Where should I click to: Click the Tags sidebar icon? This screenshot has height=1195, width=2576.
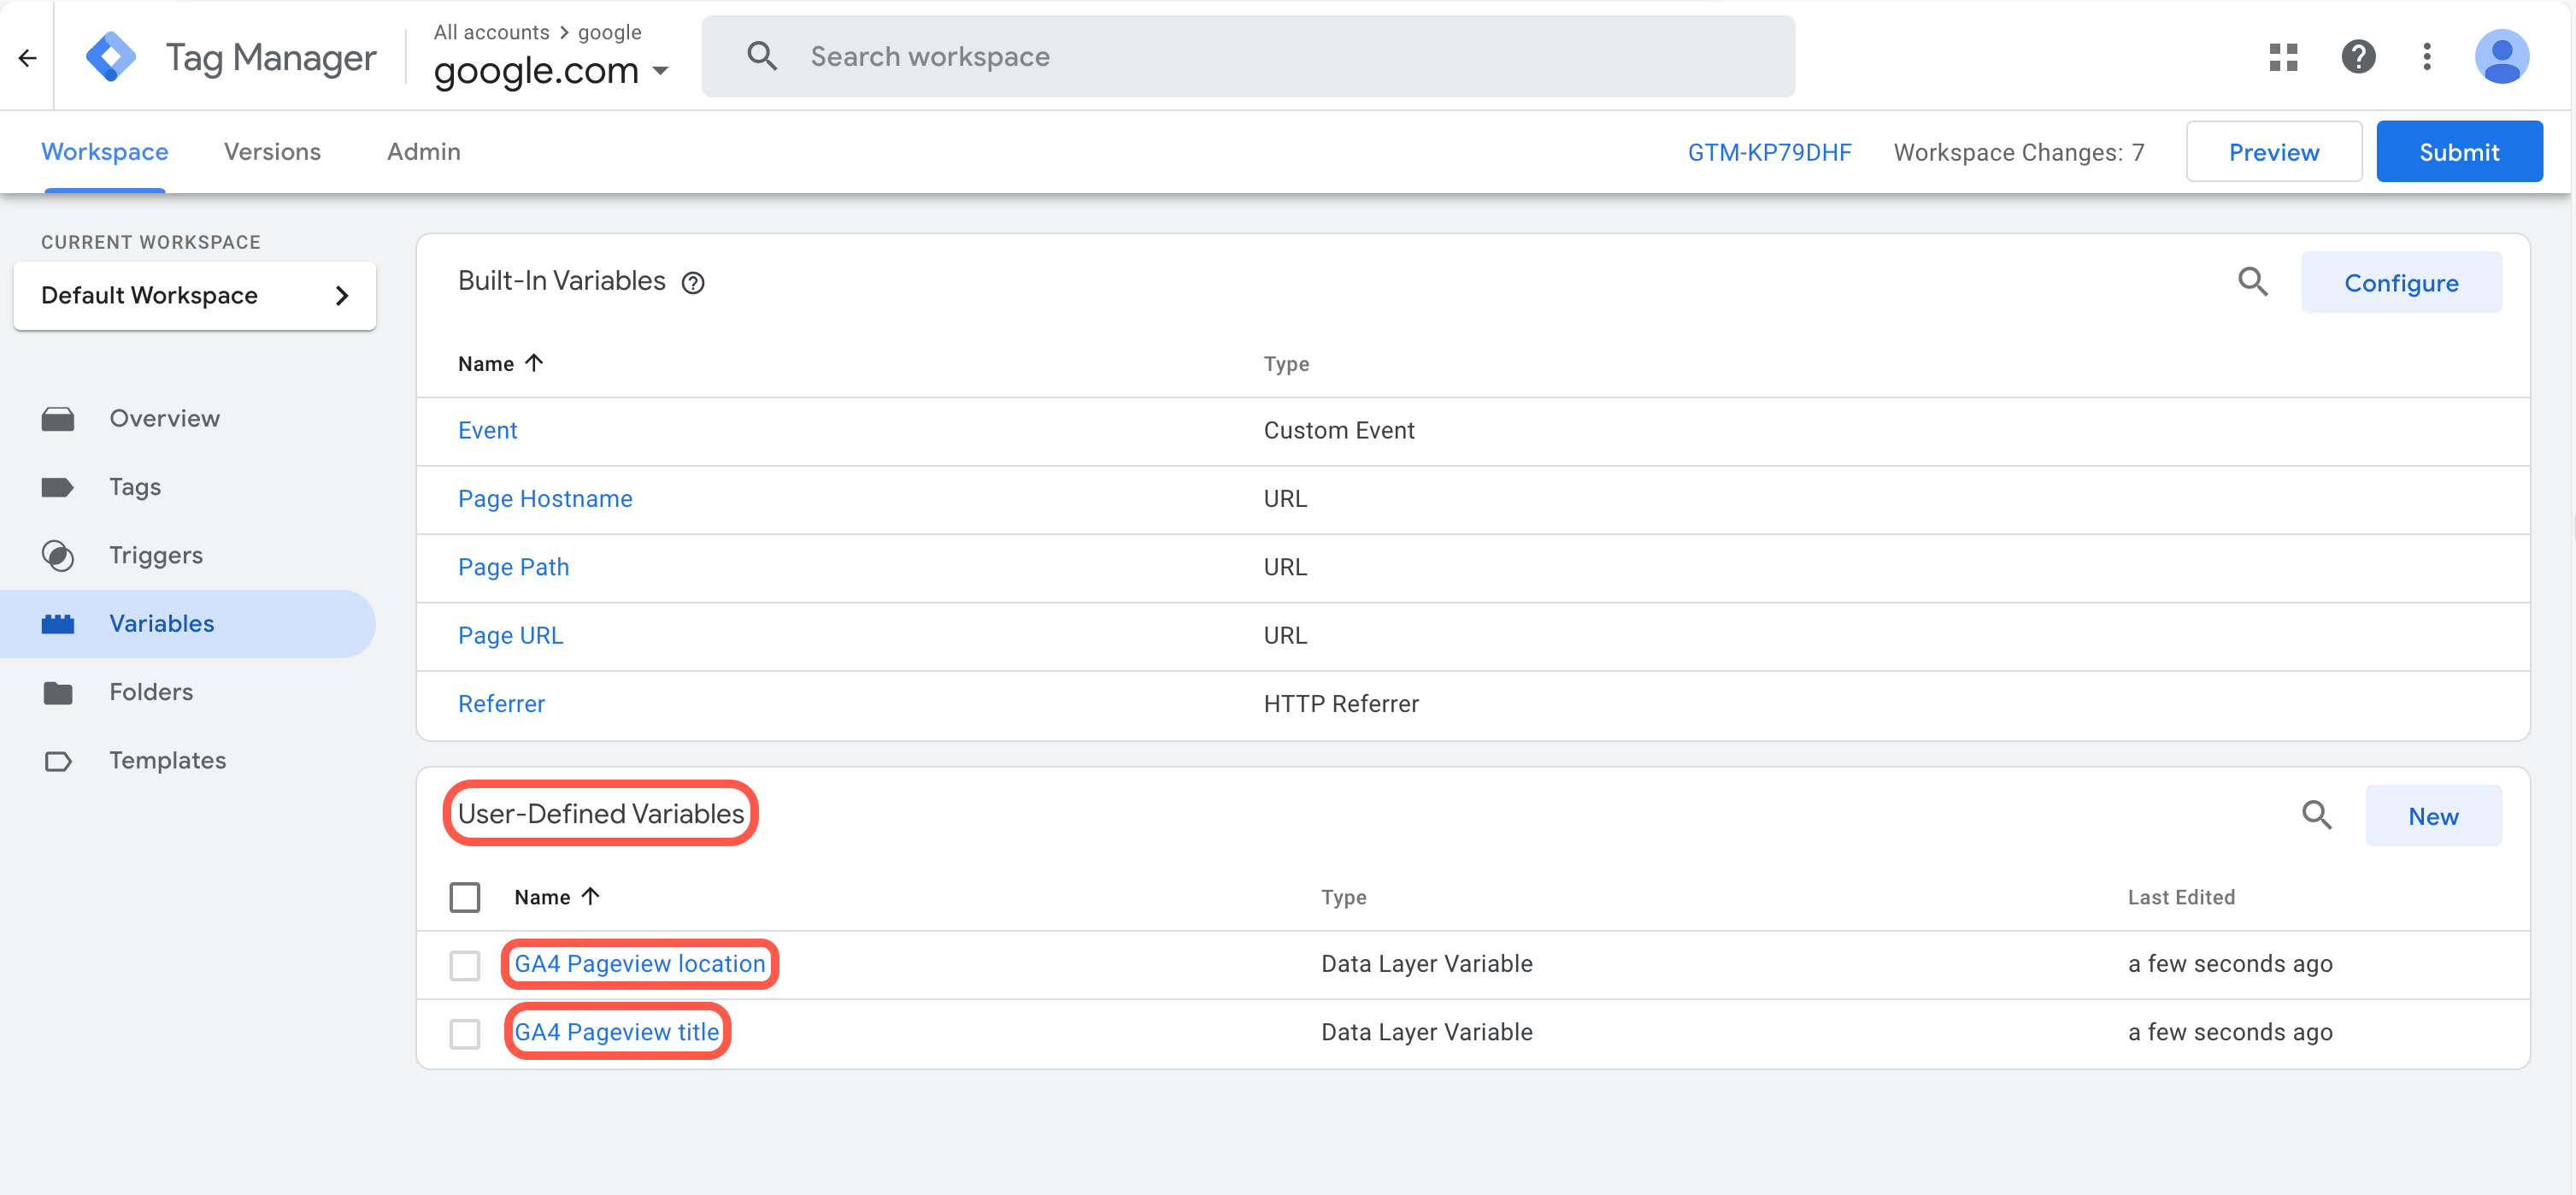(58, 487)
